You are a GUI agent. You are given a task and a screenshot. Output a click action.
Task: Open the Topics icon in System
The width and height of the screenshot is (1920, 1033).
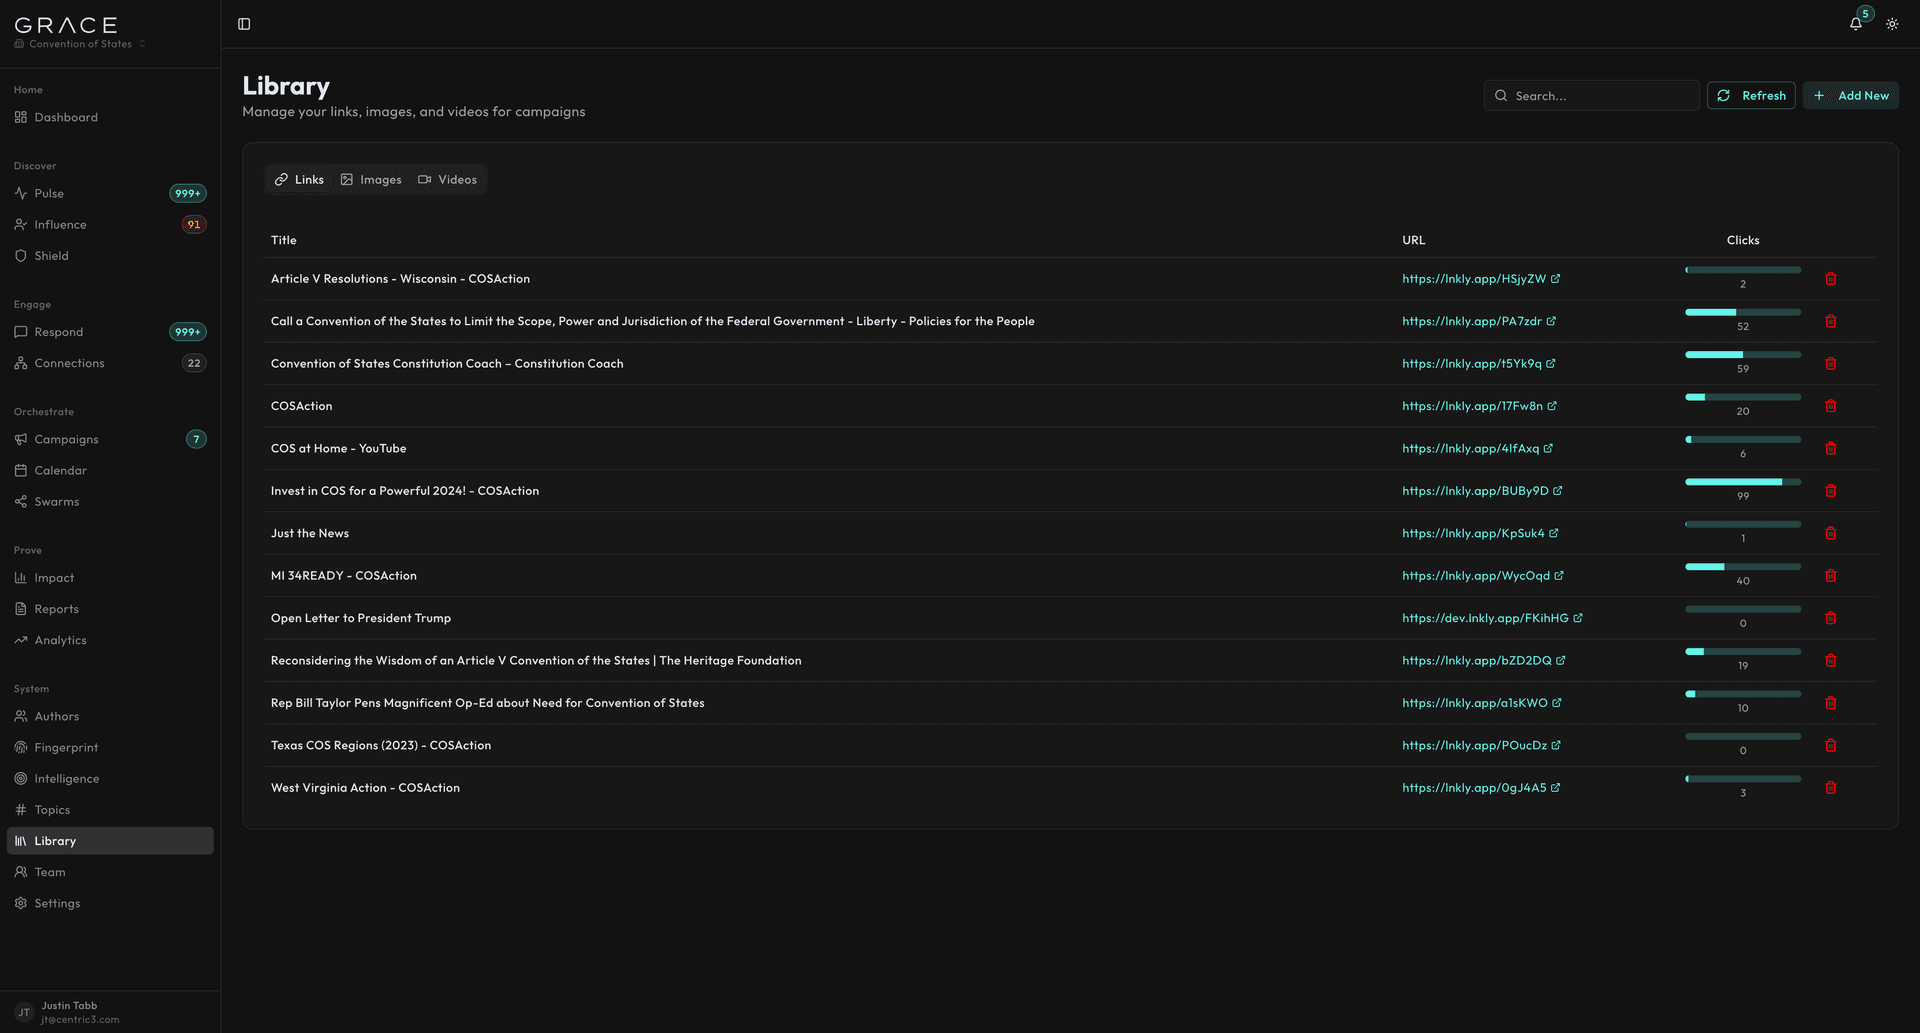[x=21, y=809]
